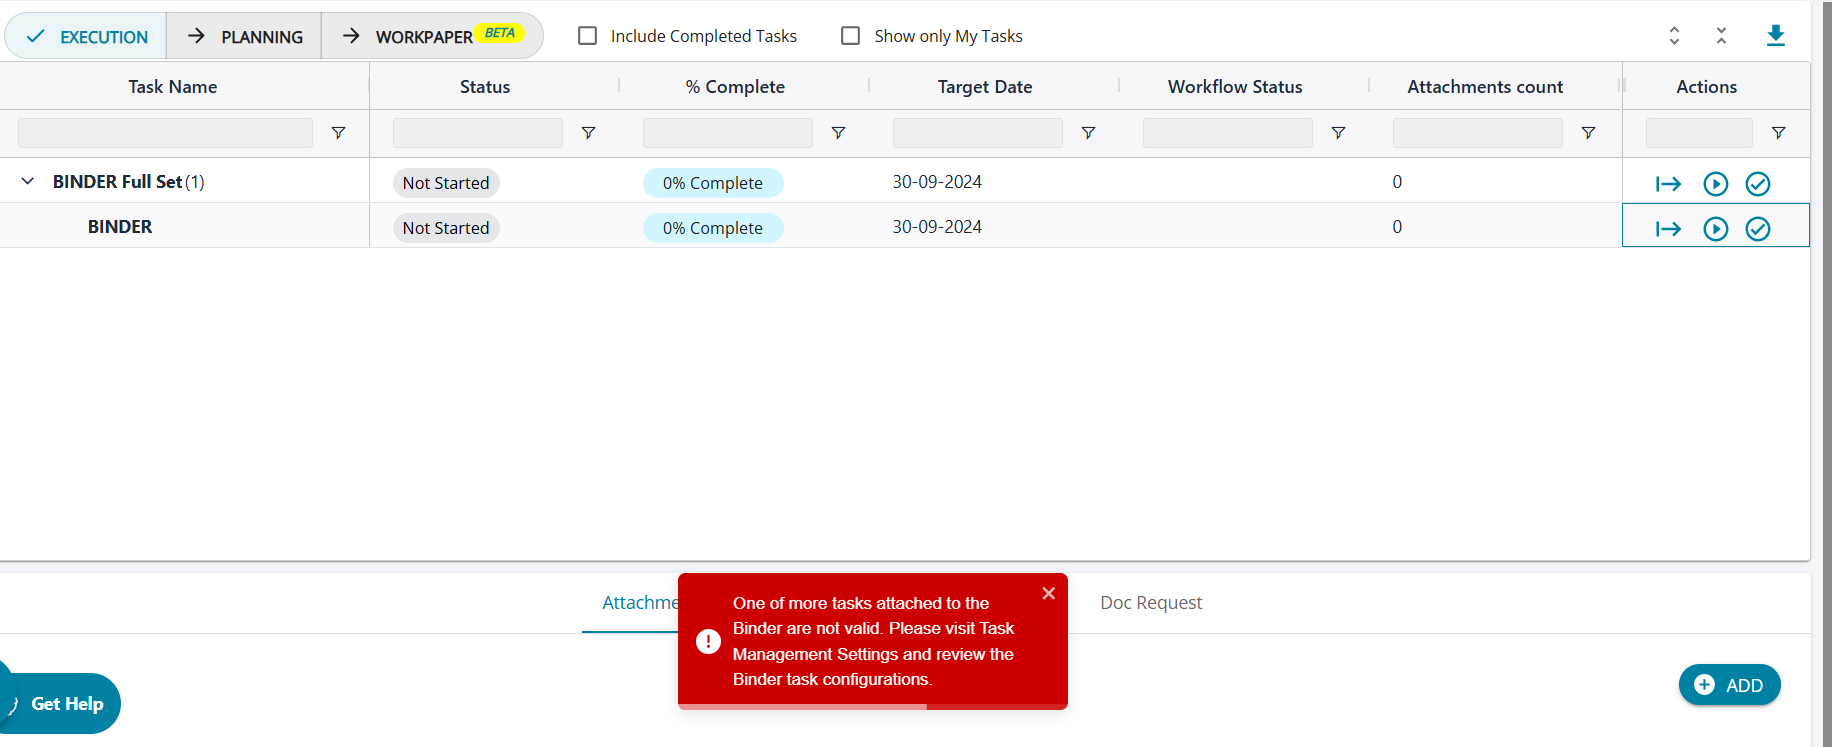Open the WORKPAPER beta tab
The image size is (1832, 747).
[x=431, y=37]
